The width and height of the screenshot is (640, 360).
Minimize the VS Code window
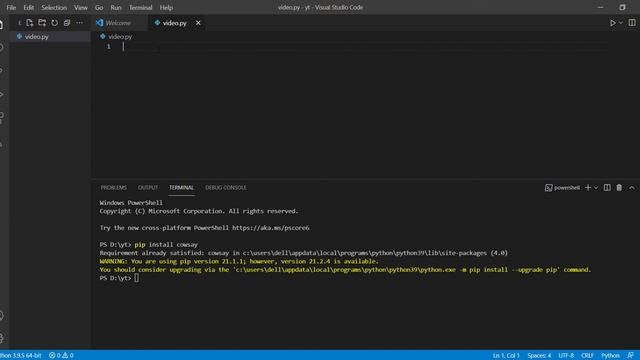pyautogui.click(x=600, y=7)
